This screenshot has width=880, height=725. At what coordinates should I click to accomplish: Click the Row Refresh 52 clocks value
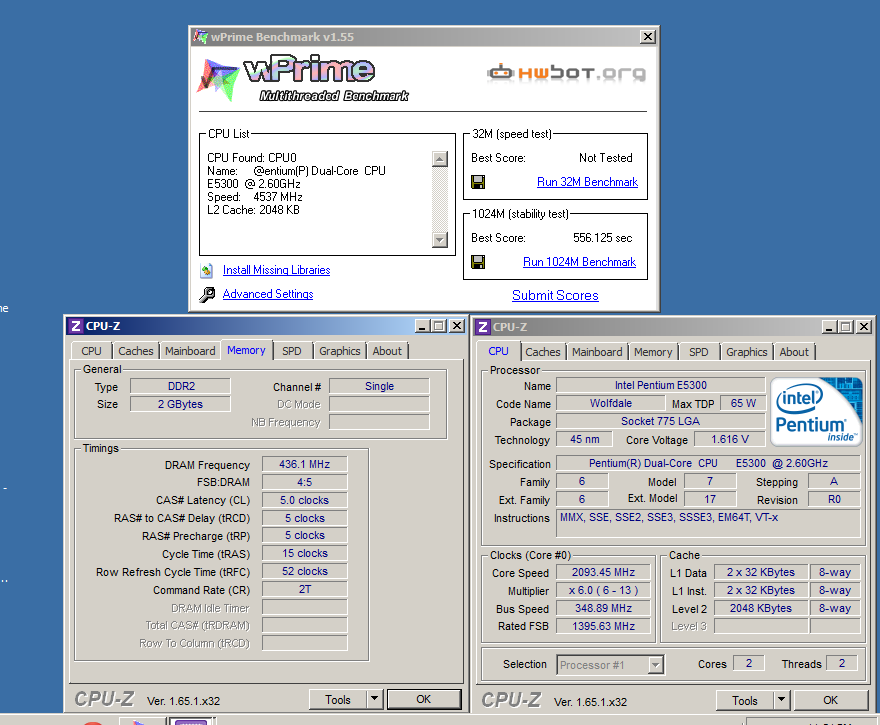coord(305,572)
